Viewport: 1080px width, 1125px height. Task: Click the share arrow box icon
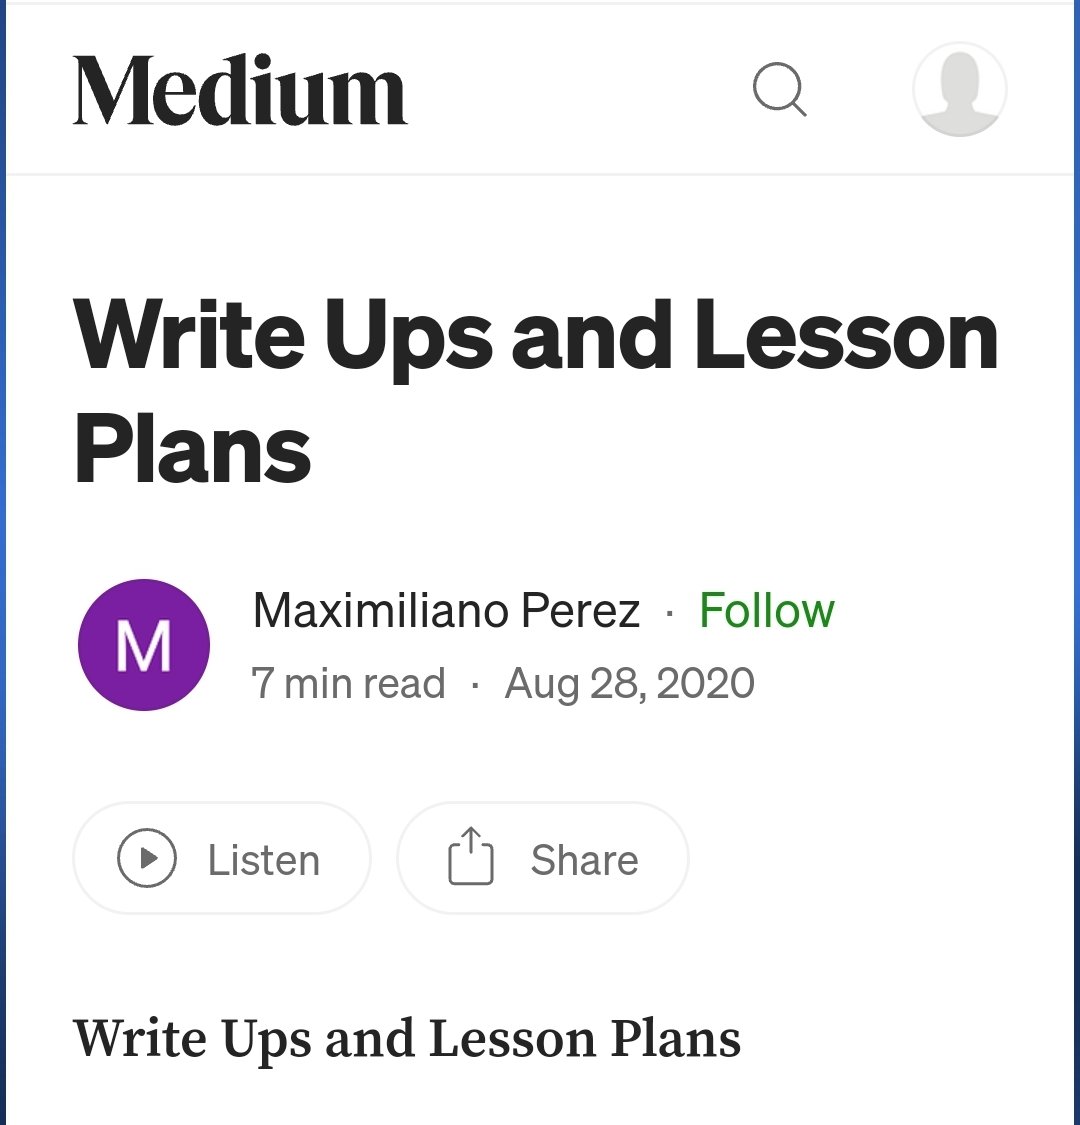tap(470, 858)
